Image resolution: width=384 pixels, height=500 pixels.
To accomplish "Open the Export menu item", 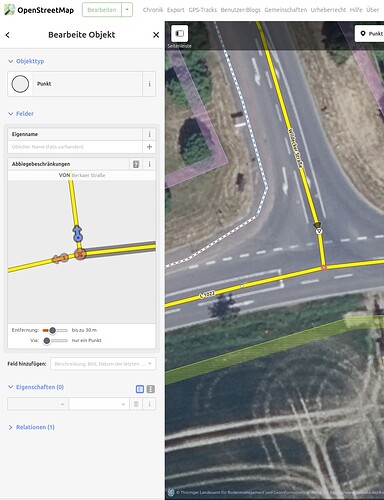I will click(176, 10).
